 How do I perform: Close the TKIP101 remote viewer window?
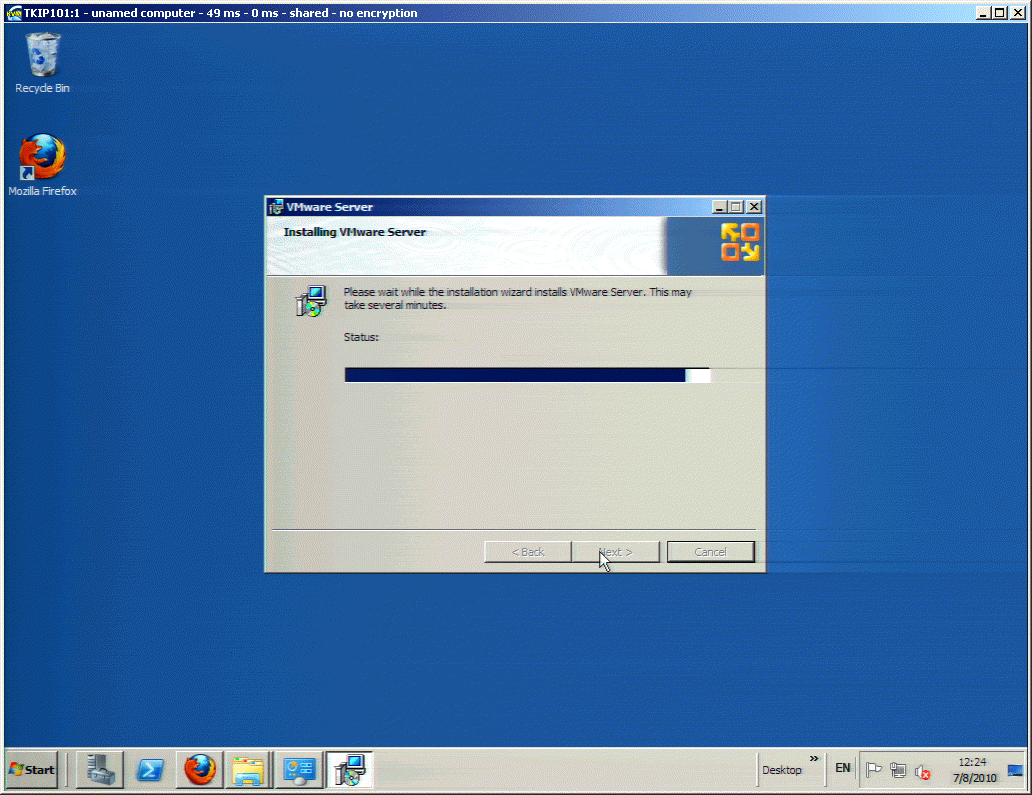[1017, 13]
